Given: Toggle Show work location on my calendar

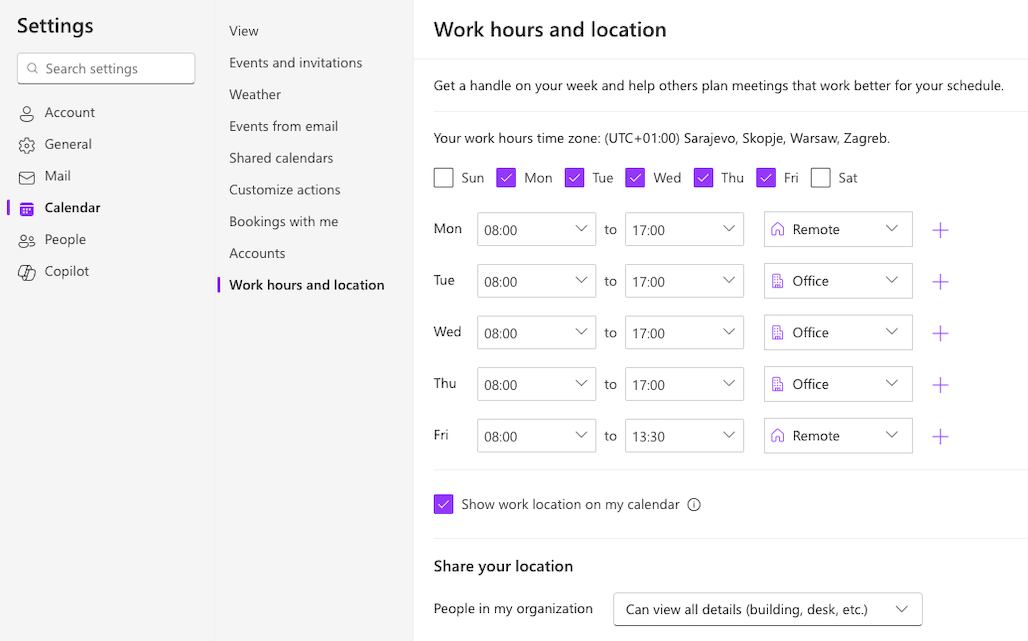Looking at the screenshot, I should [x=443, y=504].
